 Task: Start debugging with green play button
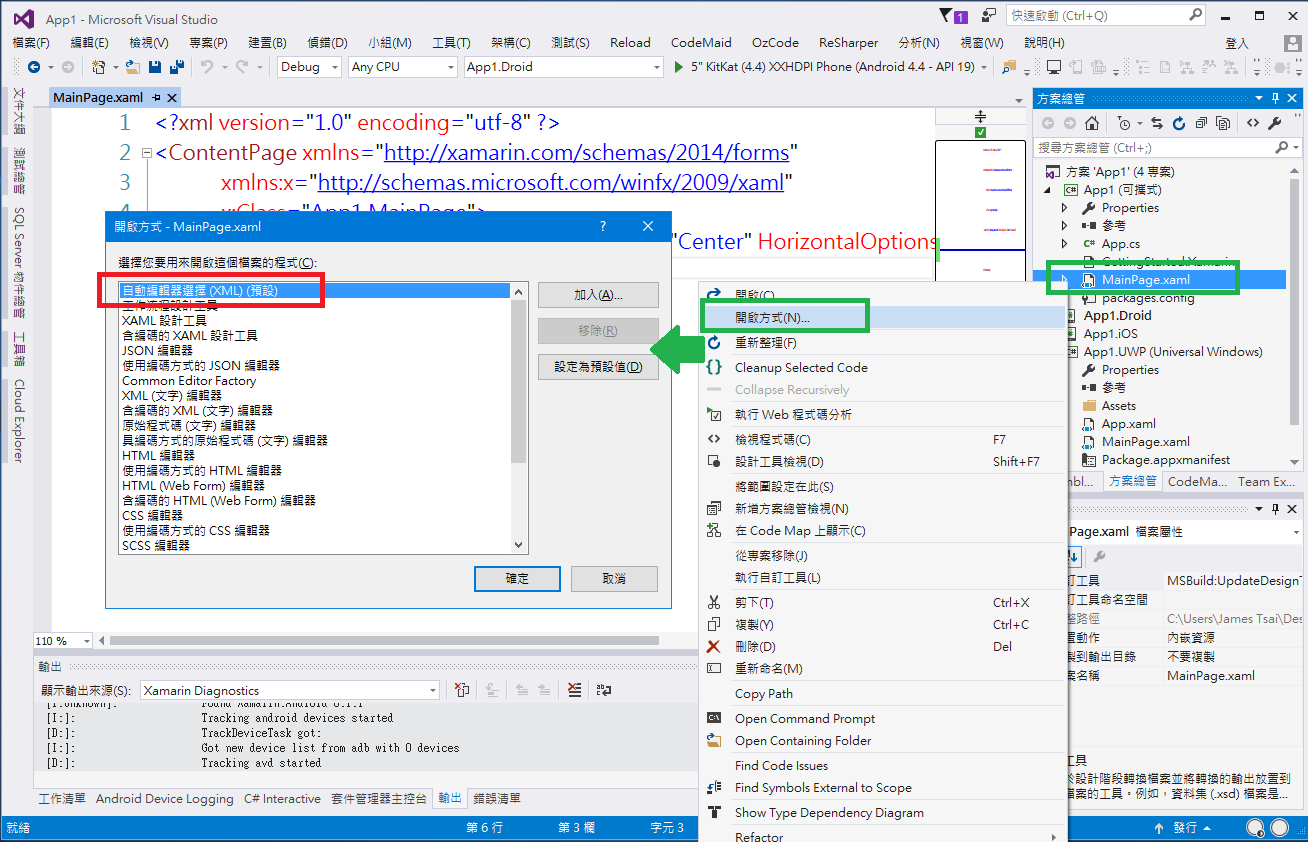click(x=679, y=67)
